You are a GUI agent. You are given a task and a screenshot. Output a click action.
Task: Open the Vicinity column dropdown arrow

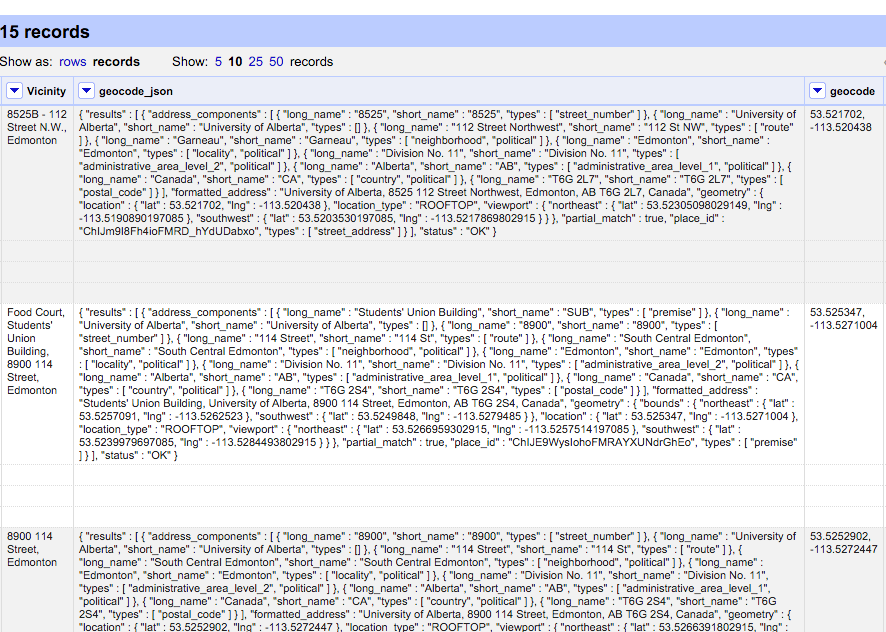[x=15, y=91]
